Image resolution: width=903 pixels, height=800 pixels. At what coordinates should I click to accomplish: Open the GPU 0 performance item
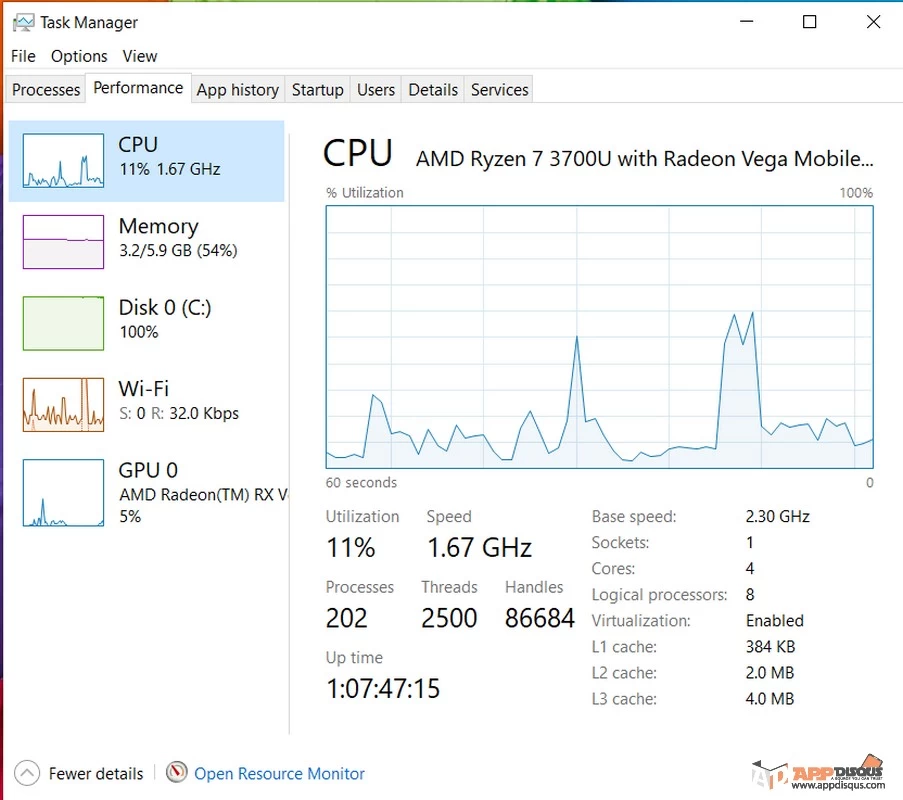147,492
